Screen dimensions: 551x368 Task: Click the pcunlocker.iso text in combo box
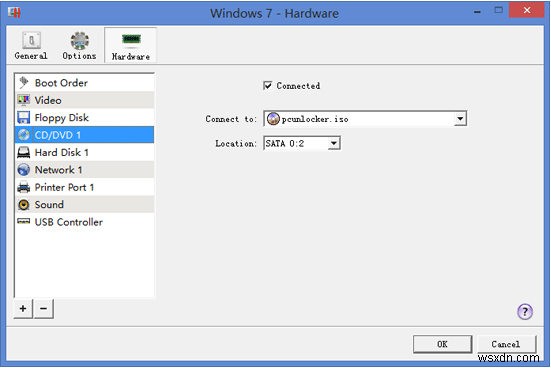tap(315, 119)
